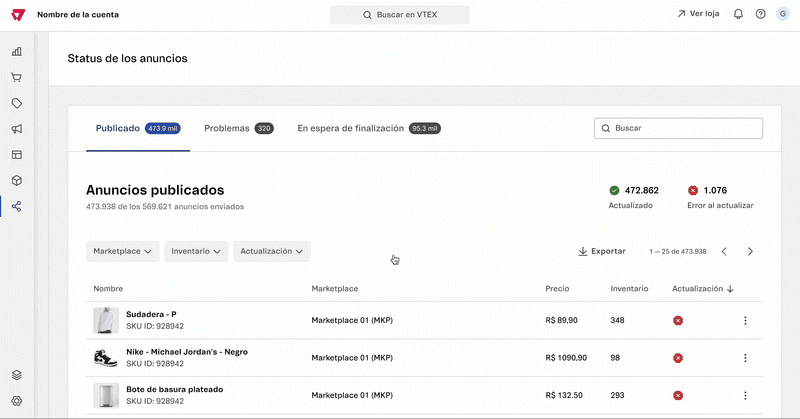Open the Ver loja link

(x=698, y=14)
